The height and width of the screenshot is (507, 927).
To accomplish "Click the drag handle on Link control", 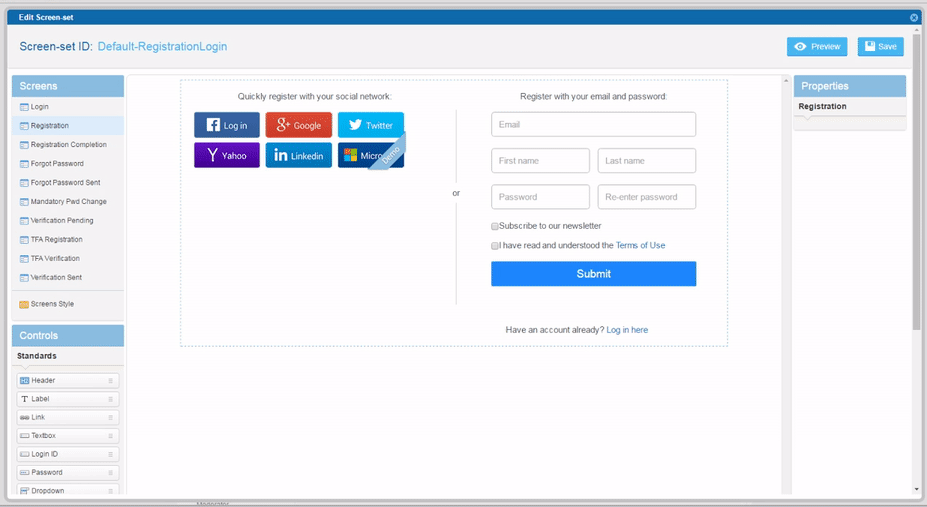I will pyautogui.click(x=111, y=417).
